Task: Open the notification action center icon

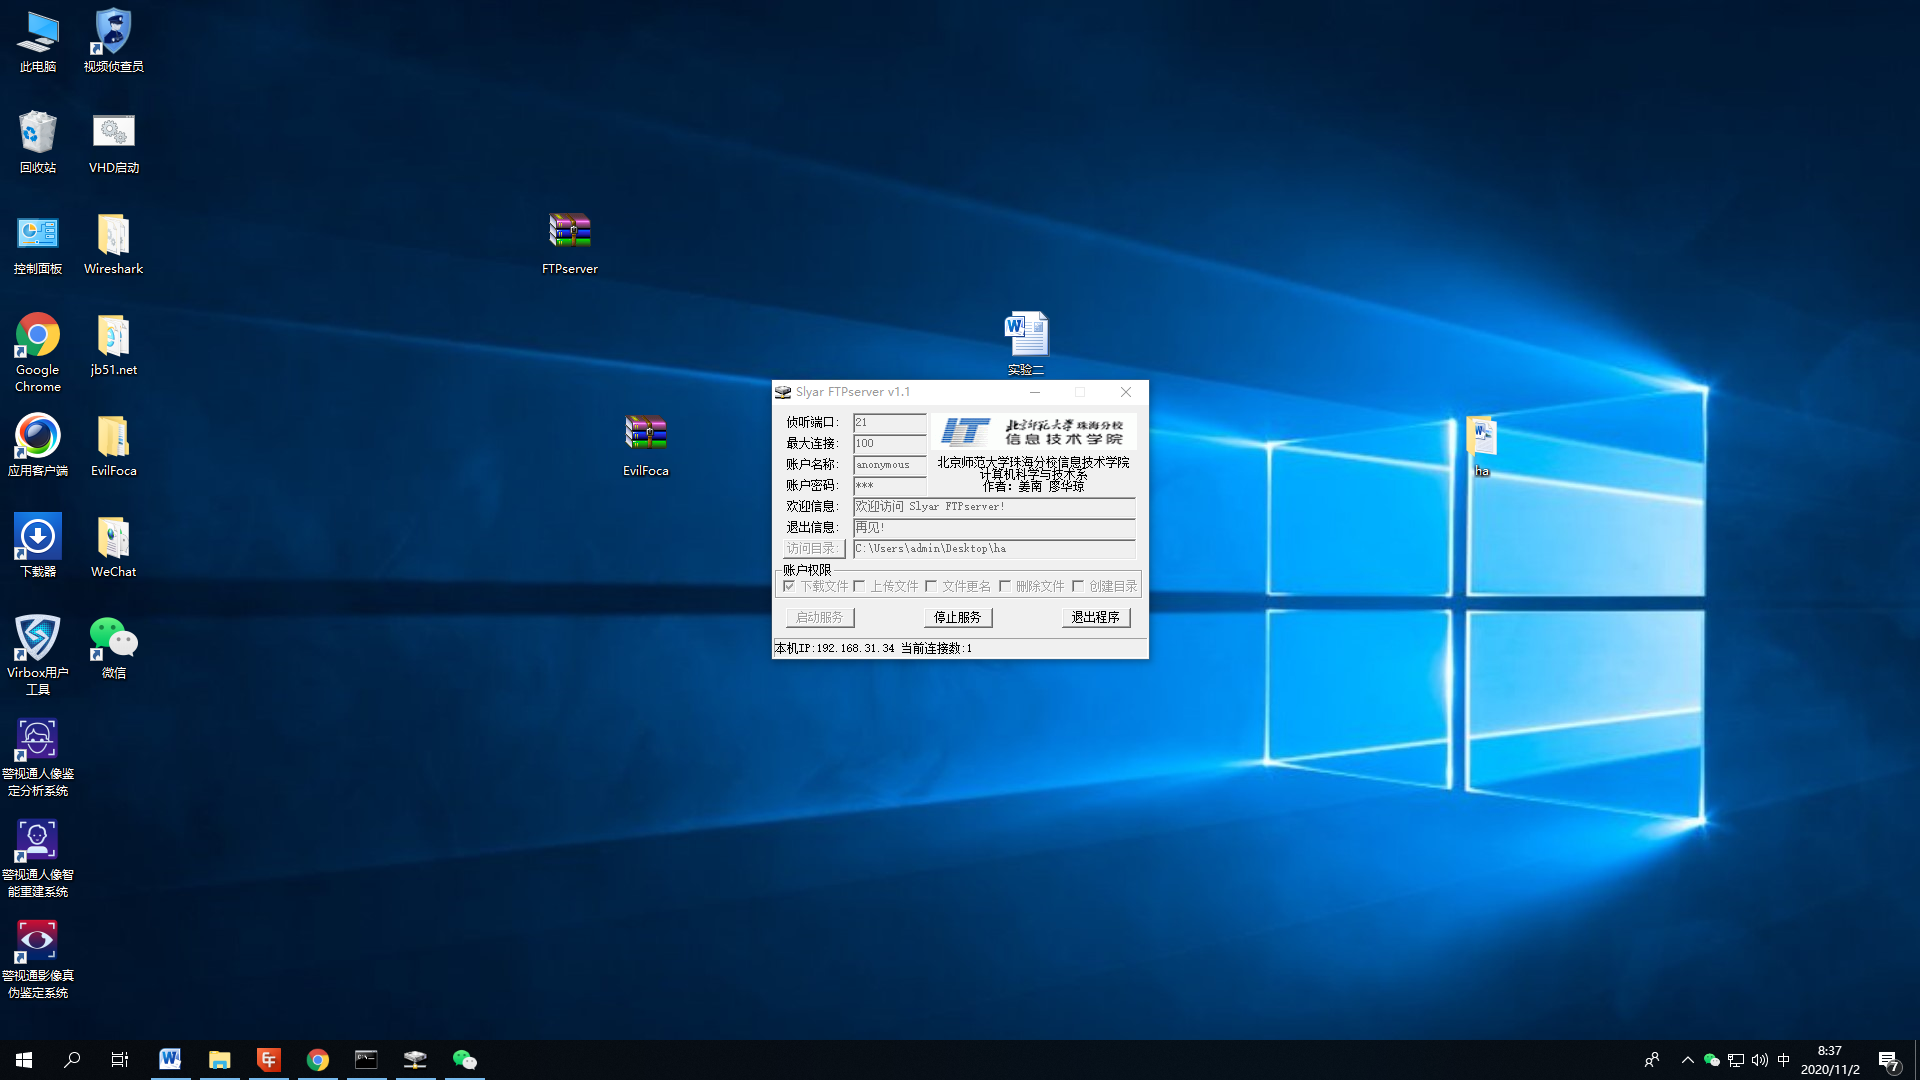Action: [1888, 1059]
